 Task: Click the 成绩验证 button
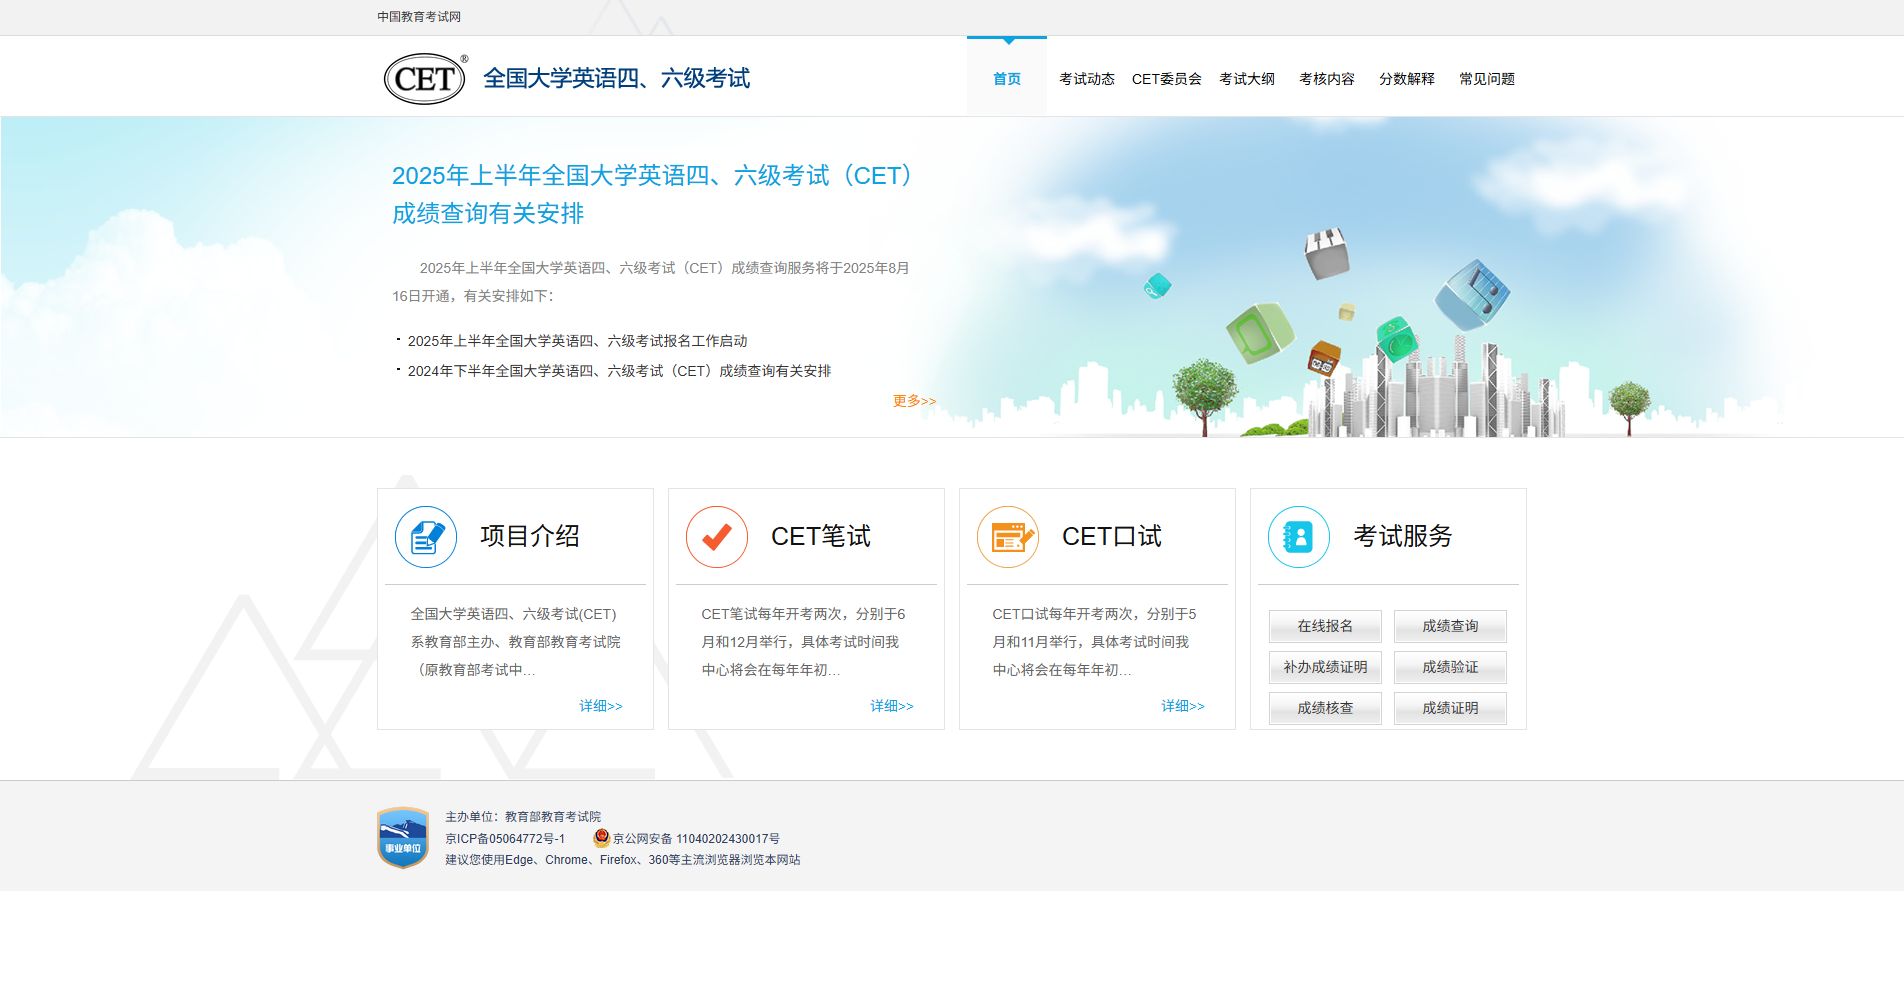(1450, 667)
